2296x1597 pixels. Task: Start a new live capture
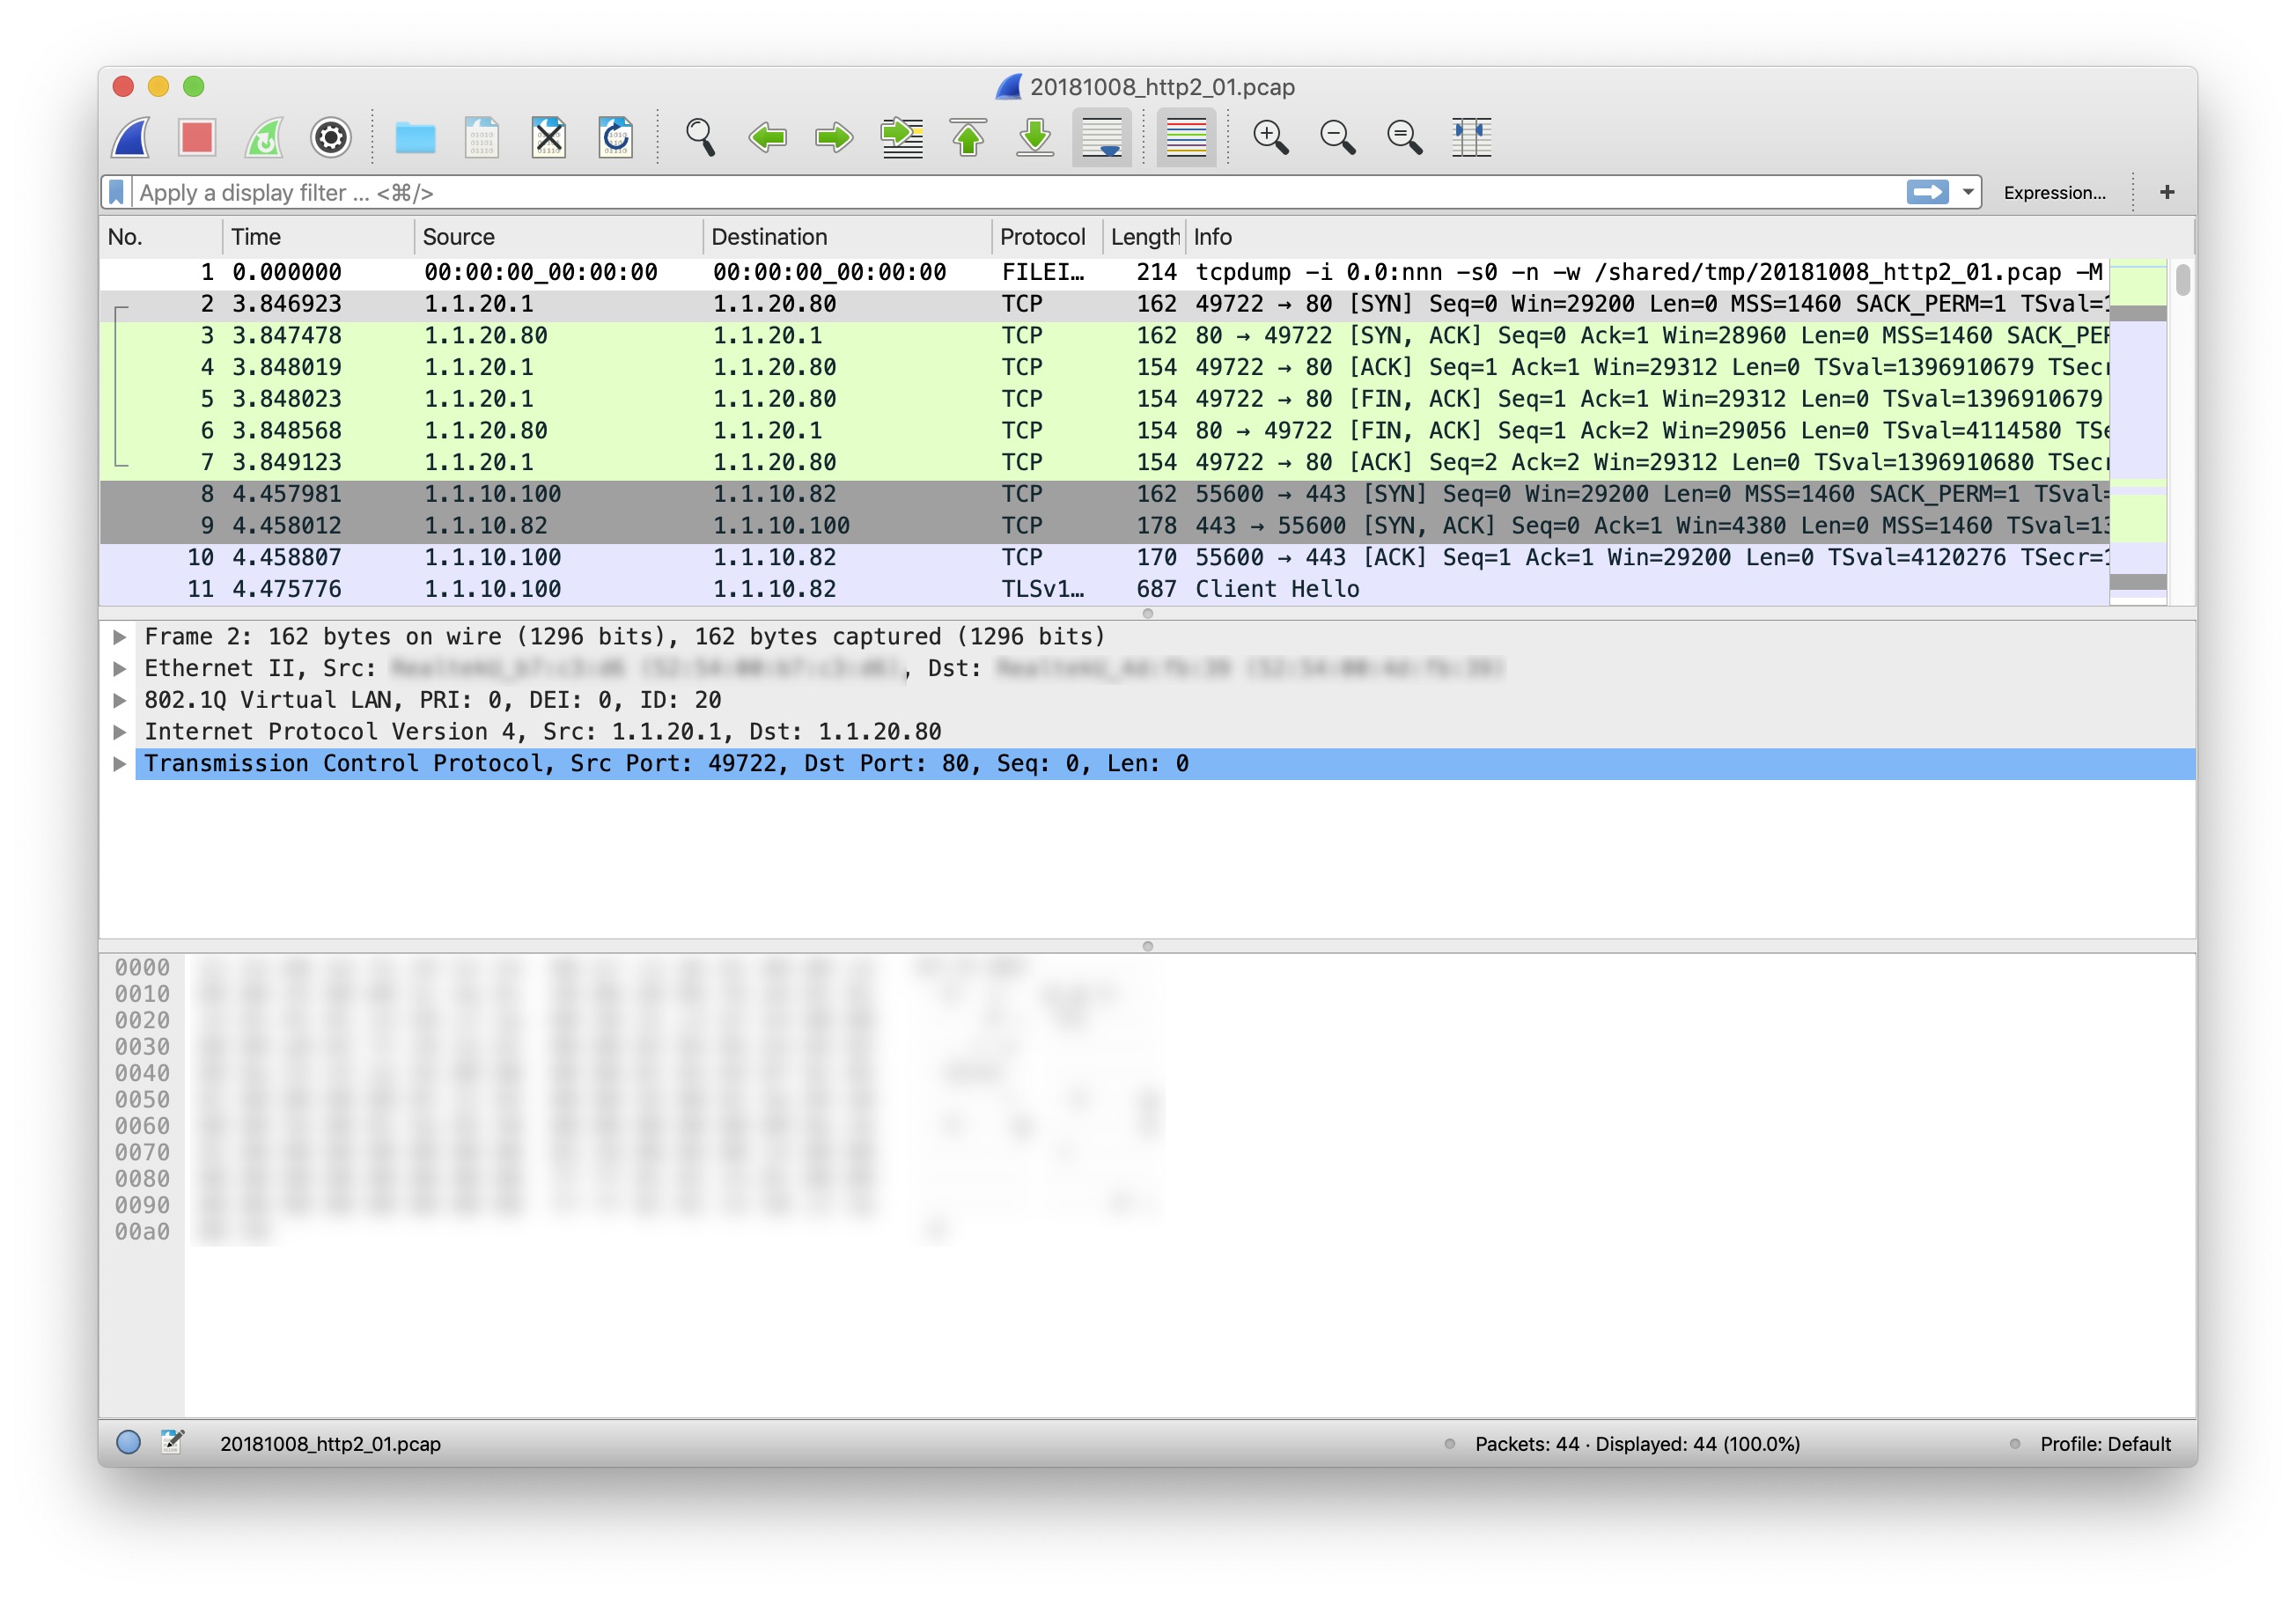[x=133, y=137]
